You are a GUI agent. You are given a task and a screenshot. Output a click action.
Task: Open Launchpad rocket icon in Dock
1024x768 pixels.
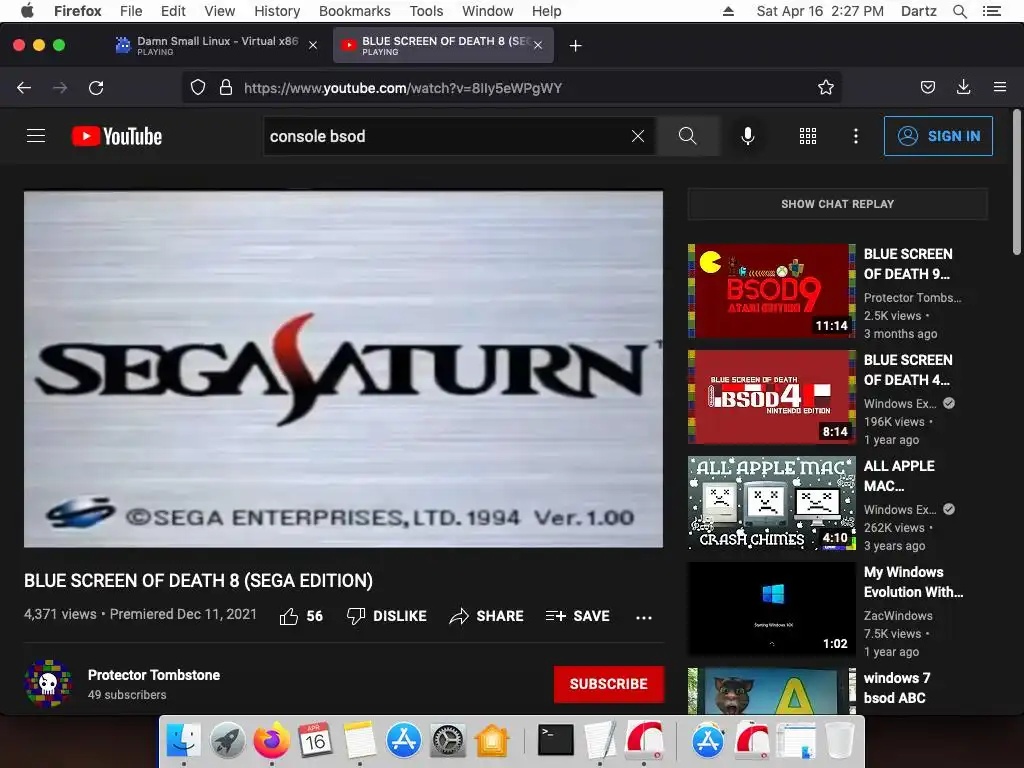tap(227, 741)
